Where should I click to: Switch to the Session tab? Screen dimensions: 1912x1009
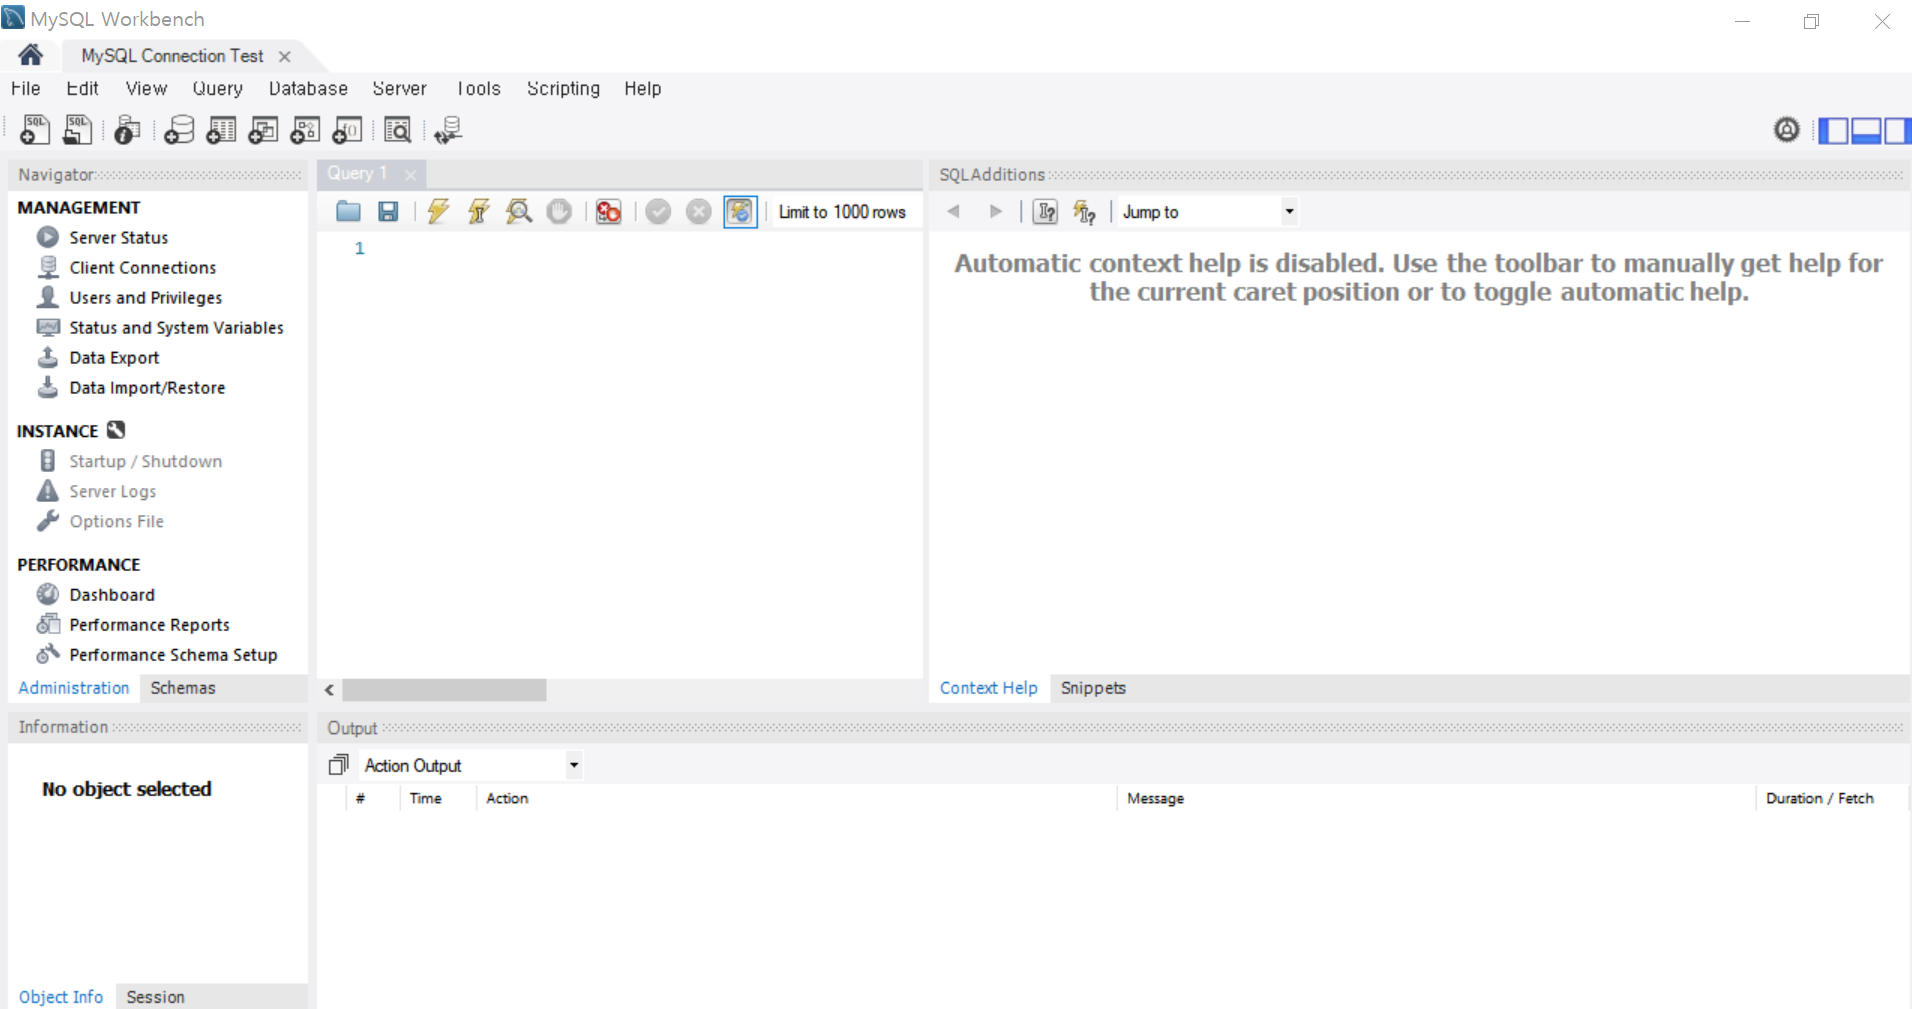[156, 997]
